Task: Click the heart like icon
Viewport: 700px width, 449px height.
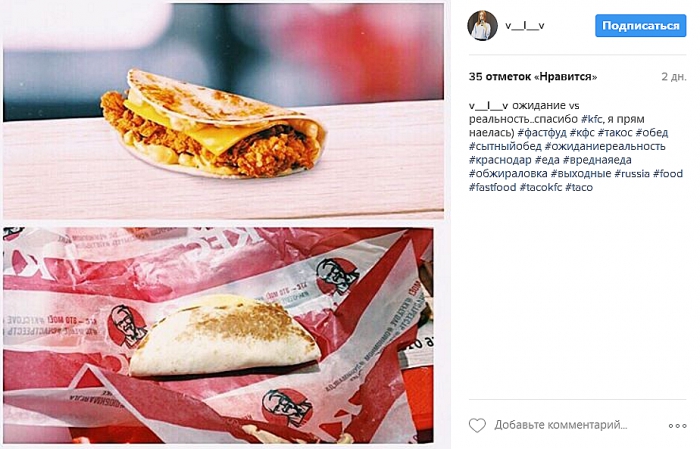Action: coord(477,425)
